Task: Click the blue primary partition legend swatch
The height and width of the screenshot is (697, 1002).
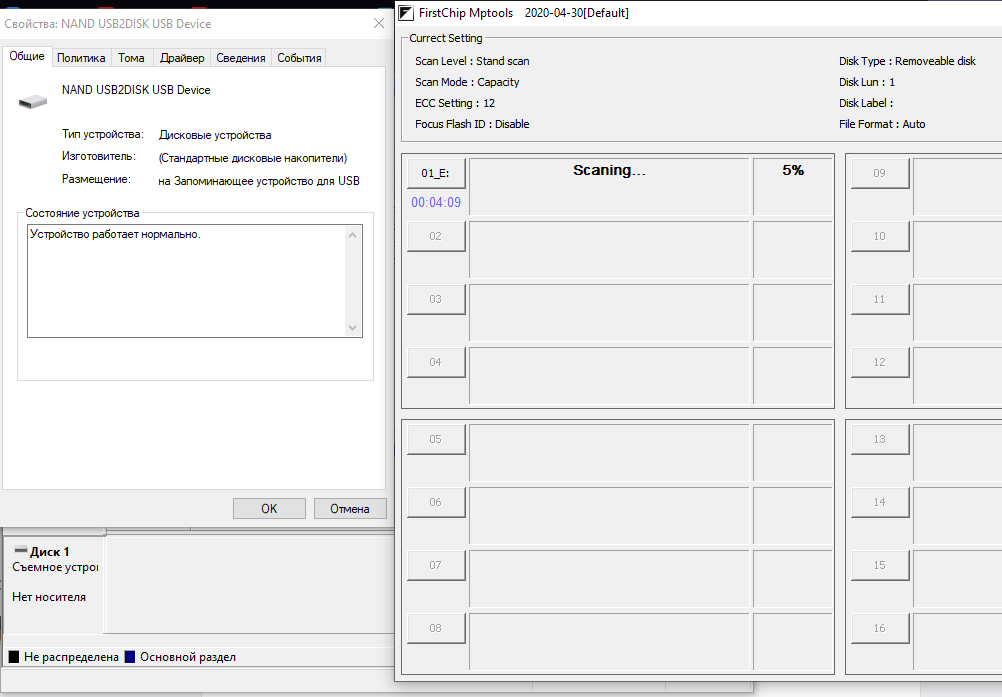Action: [x=130, y=657]
